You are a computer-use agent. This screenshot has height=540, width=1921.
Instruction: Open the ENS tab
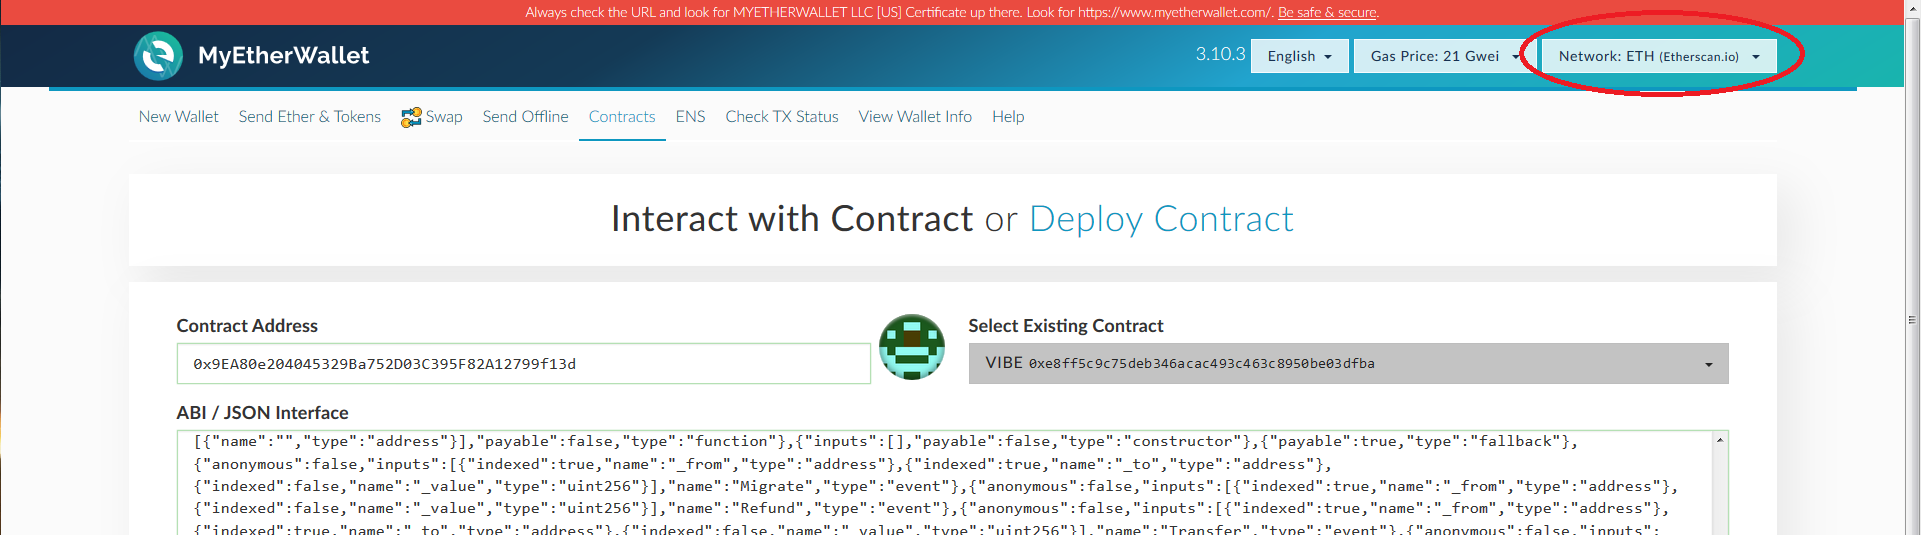pyautogui.click(x=690, y=117)
